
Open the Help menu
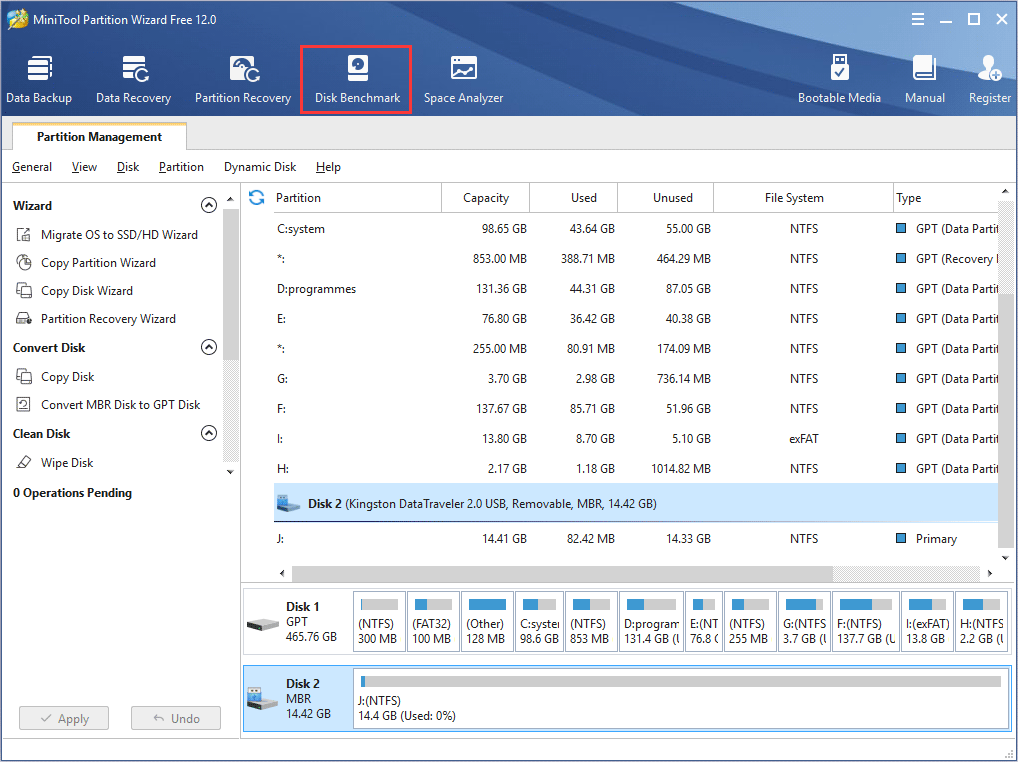point(329,167)
